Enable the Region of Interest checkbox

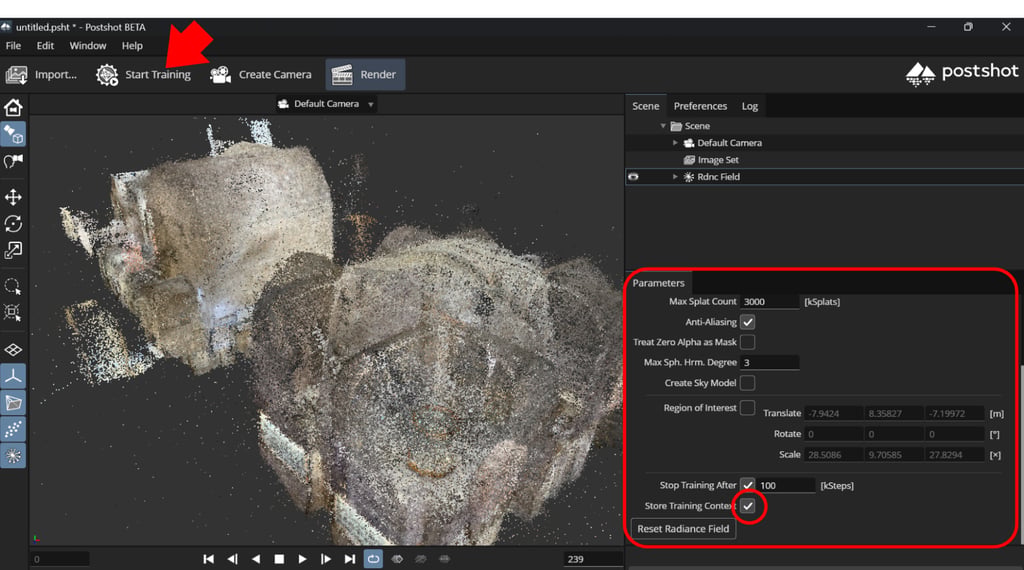[x=748, y=408]
